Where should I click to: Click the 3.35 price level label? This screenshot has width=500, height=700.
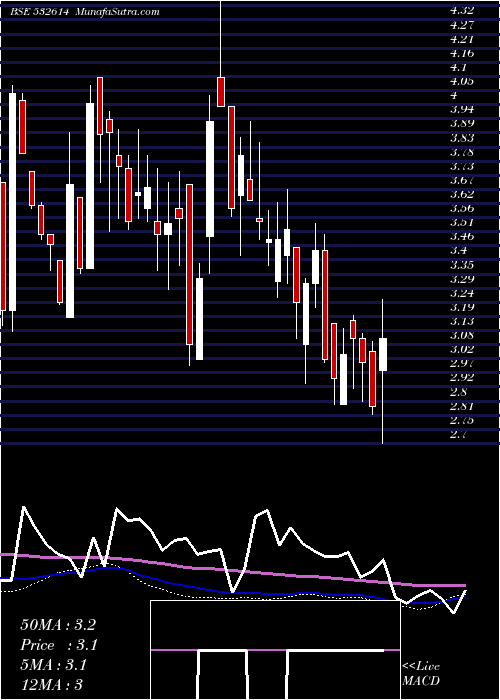coord(462,265)
